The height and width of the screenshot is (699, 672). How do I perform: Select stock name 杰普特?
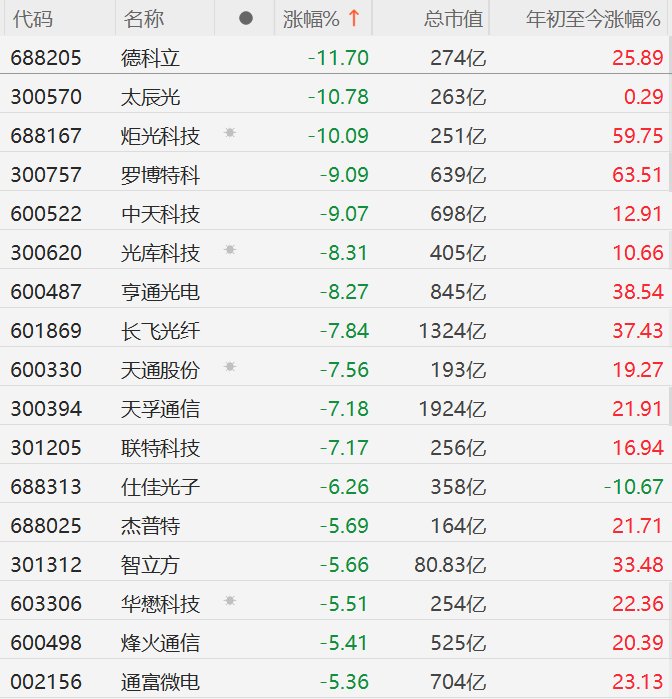150,526
